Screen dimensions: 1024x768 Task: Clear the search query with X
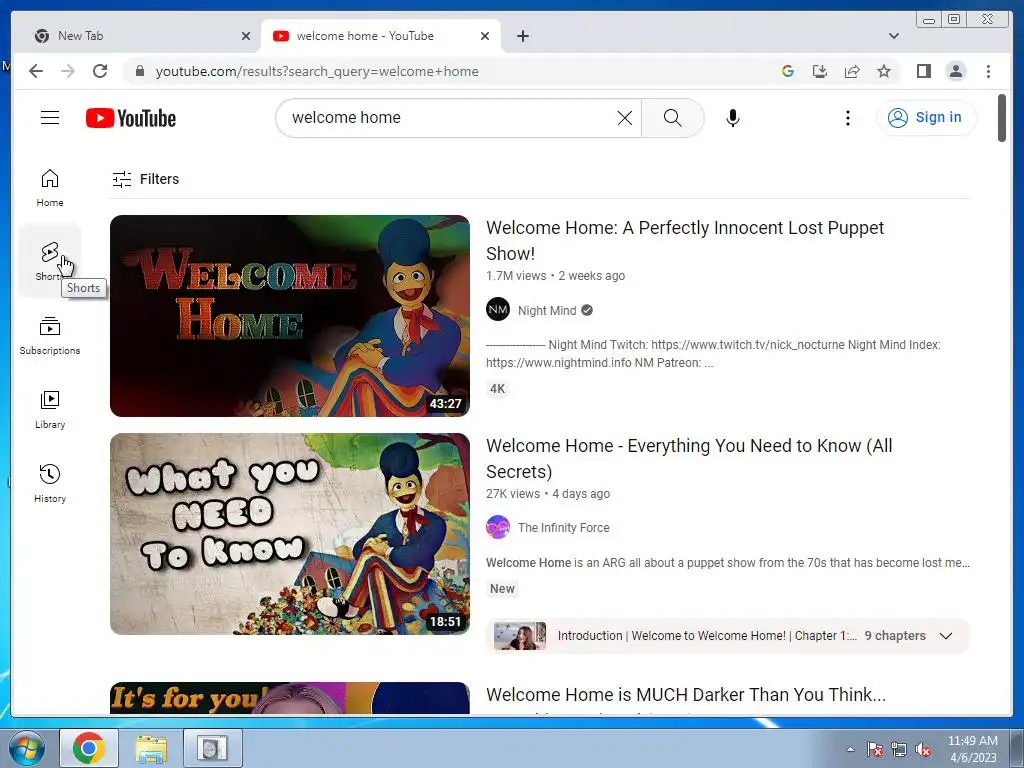[625, 118]
